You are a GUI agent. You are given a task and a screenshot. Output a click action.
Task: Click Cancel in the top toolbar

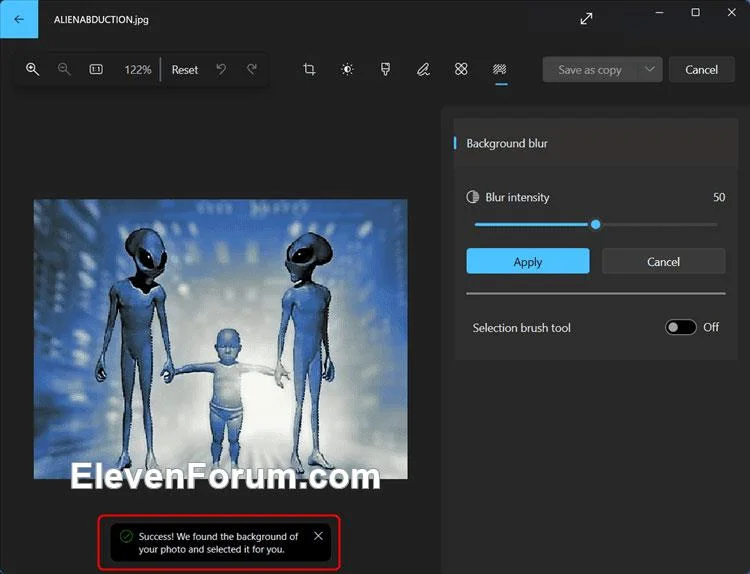pyautogui.click(x=701, y=70)
